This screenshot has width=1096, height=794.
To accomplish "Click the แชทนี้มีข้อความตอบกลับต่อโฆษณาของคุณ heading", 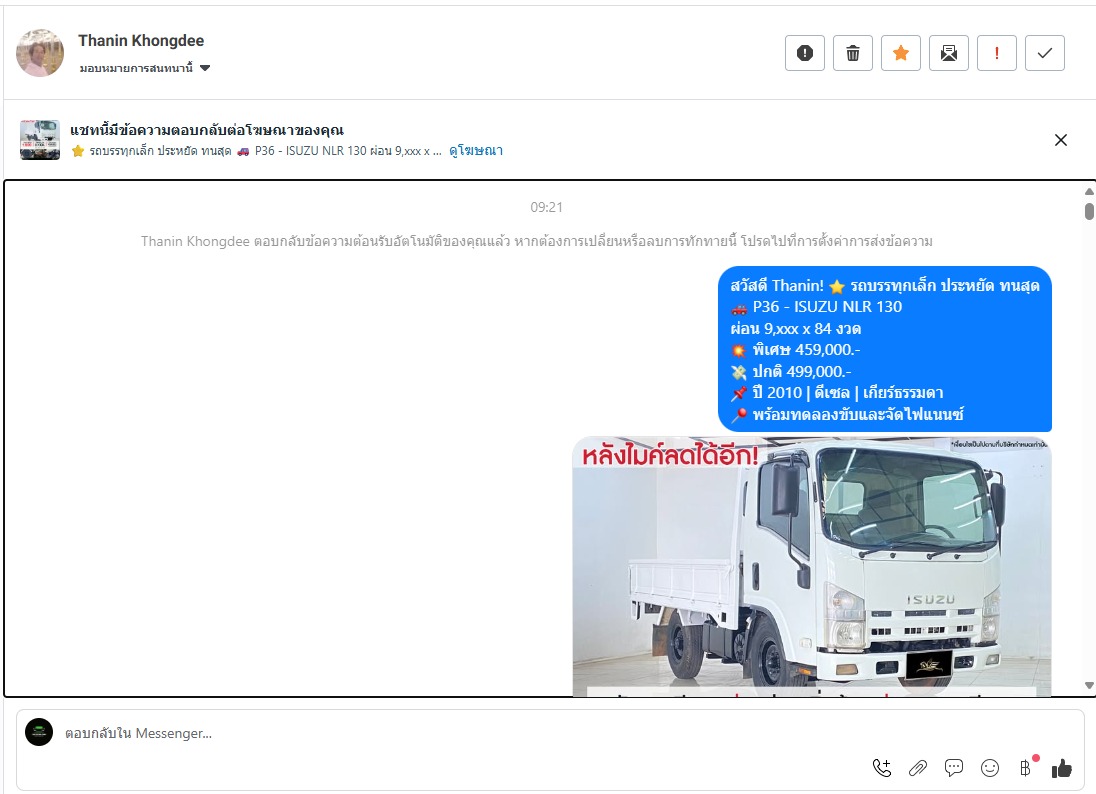I will pos(207,130).
